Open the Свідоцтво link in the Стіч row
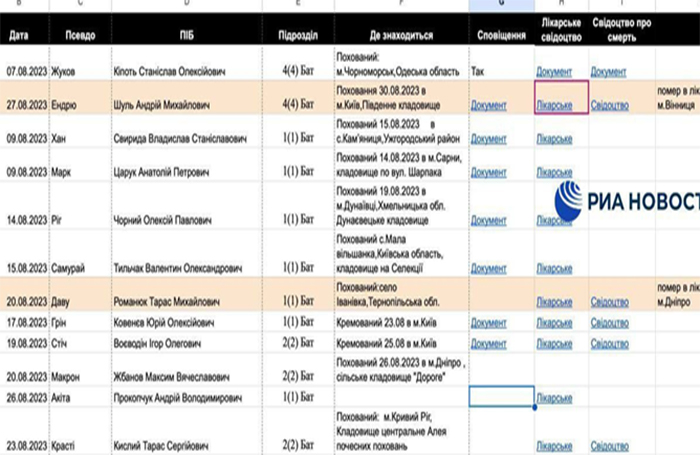The height and width of the screenshot is (455, 700). click(610, 344)
